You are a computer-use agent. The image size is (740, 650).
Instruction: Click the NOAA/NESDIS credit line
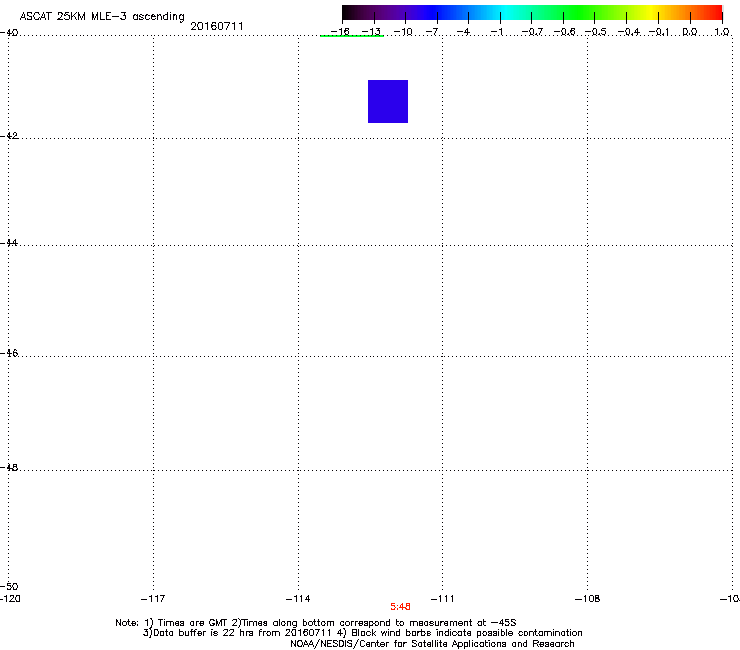click(432, 644)
